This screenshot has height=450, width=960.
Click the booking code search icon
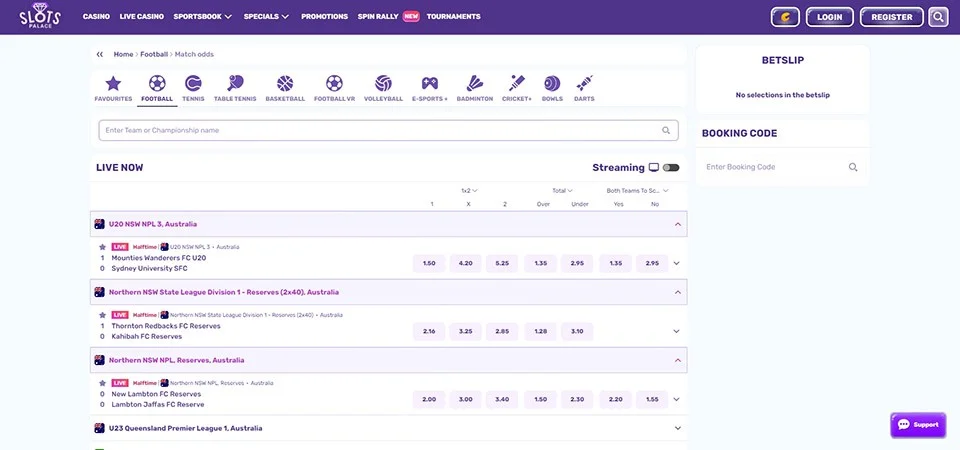click(853, 167)
